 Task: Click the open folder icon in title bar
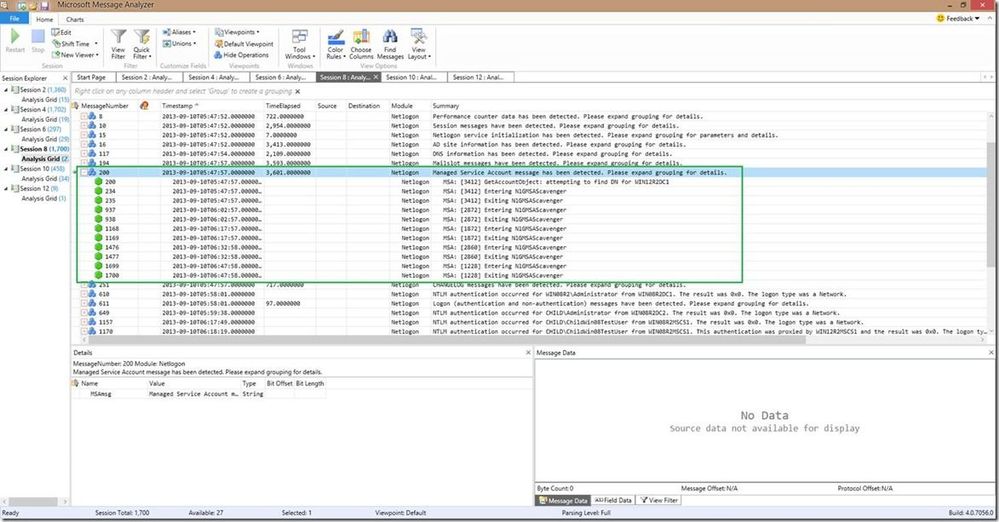pyautogui.click(x=33, y=5)
